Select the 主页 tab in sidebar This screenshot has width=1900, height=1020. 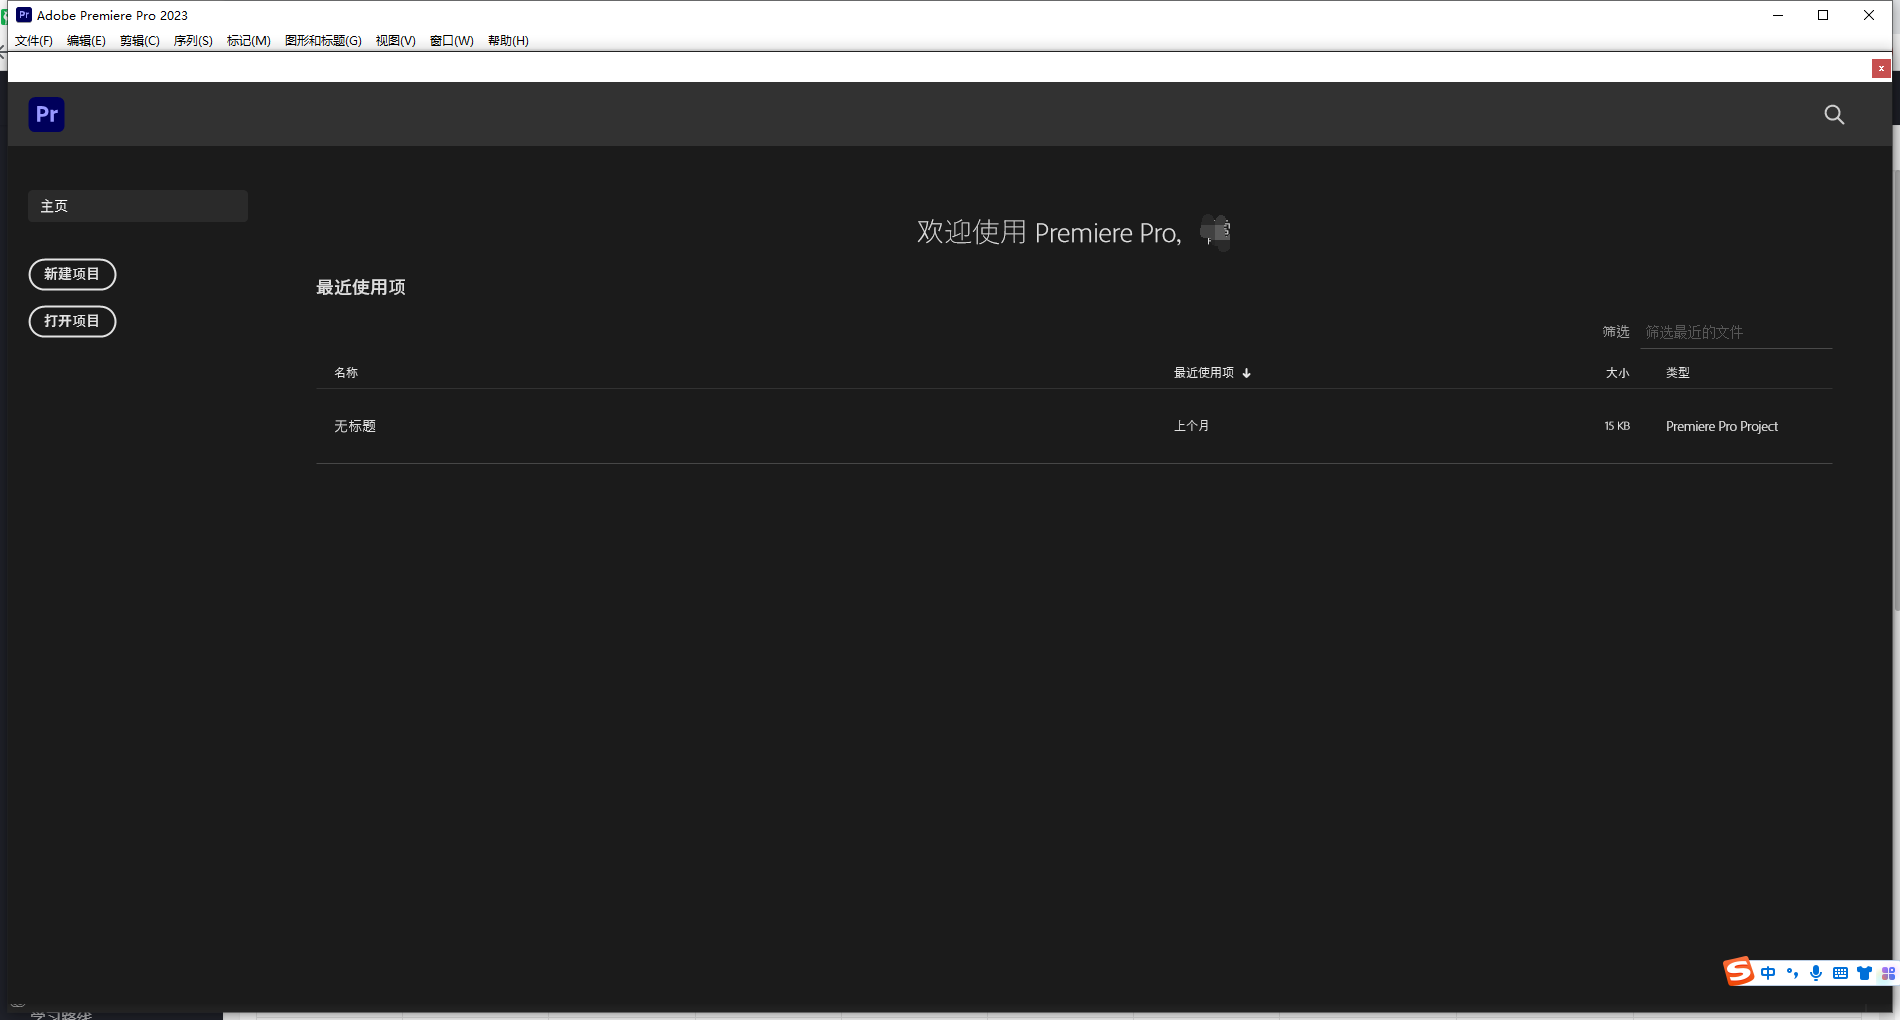(138, 206)
